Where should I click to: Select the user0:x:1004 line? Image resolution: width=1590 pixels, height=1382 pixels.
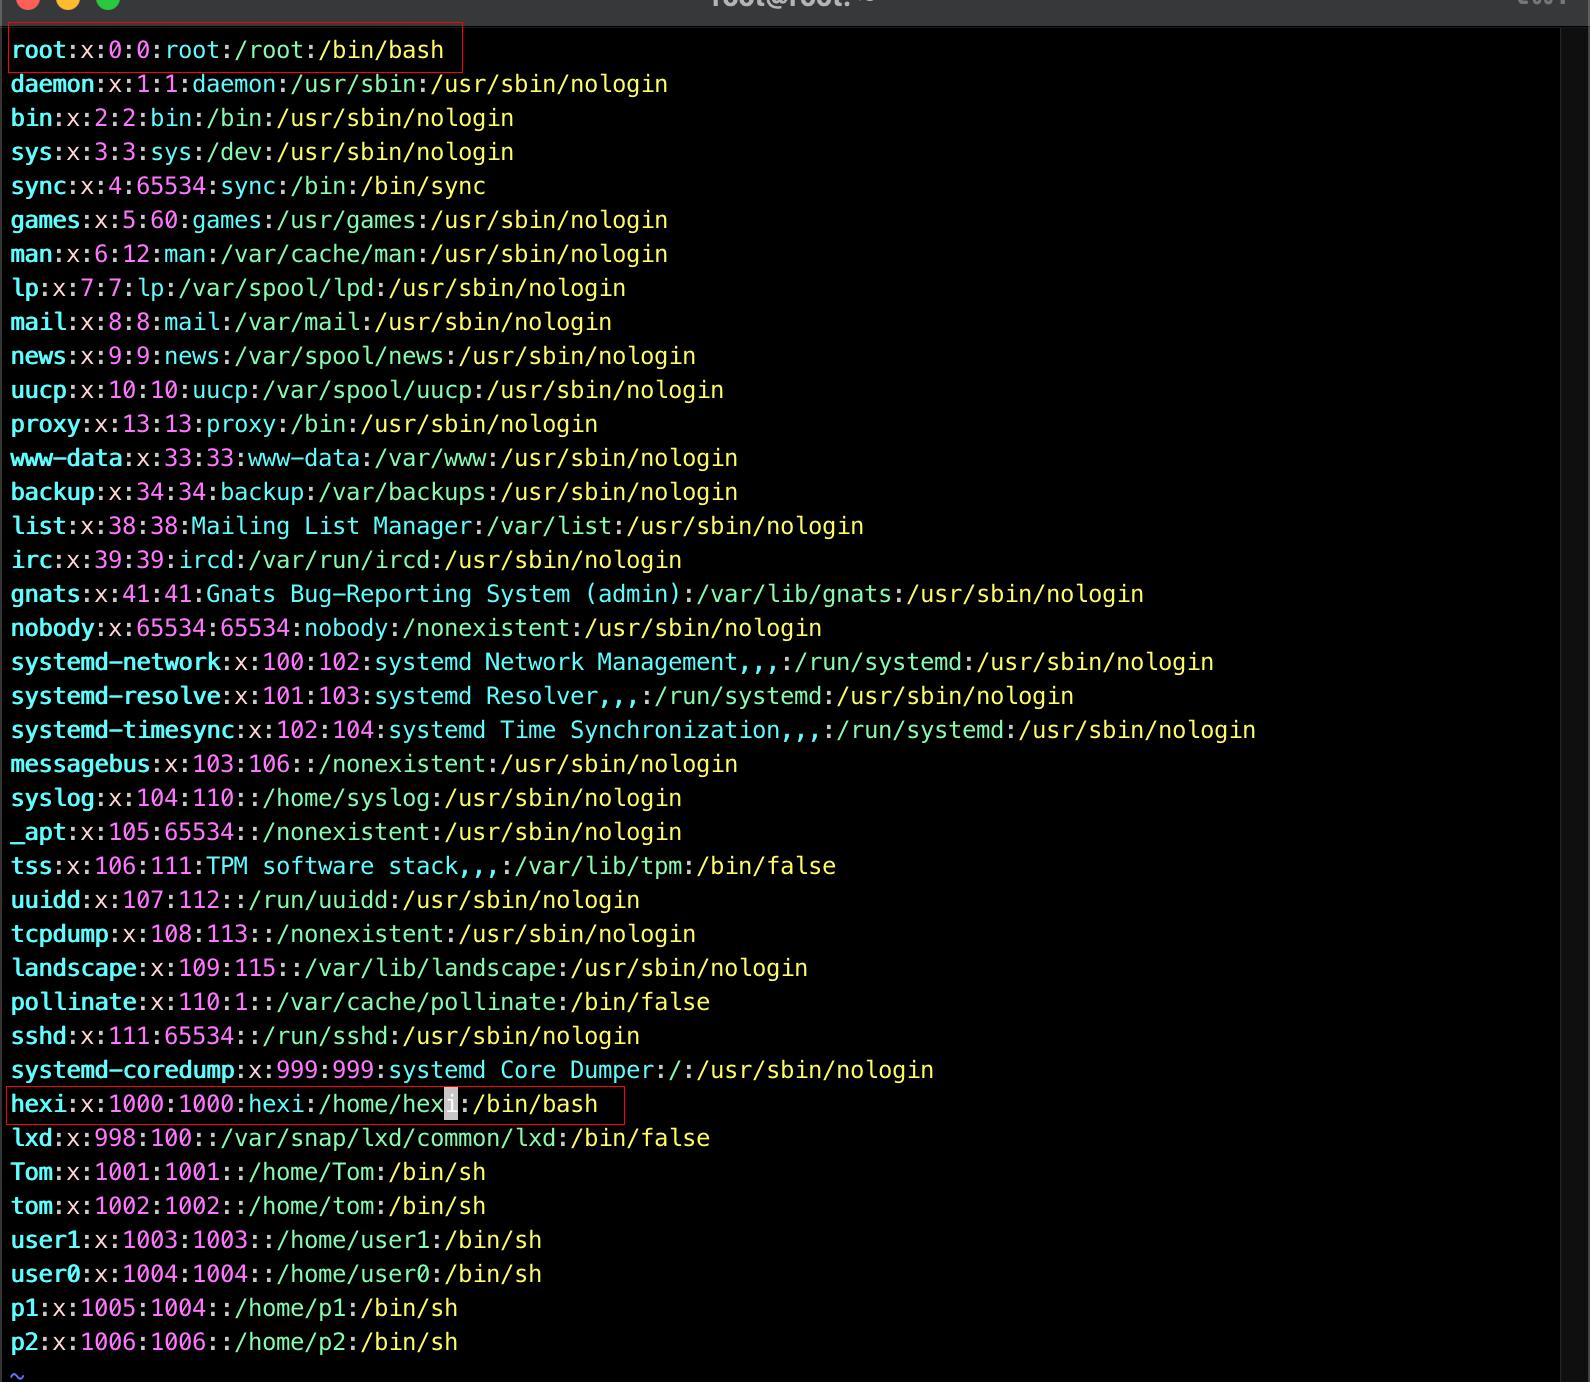click(276, 1274)
